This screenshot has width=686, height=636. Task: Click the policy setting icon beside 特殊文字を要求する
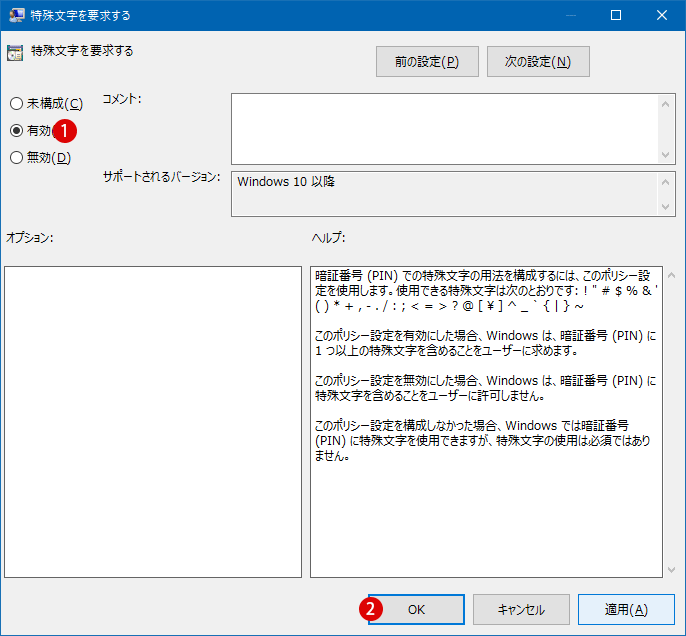[15, 53]
